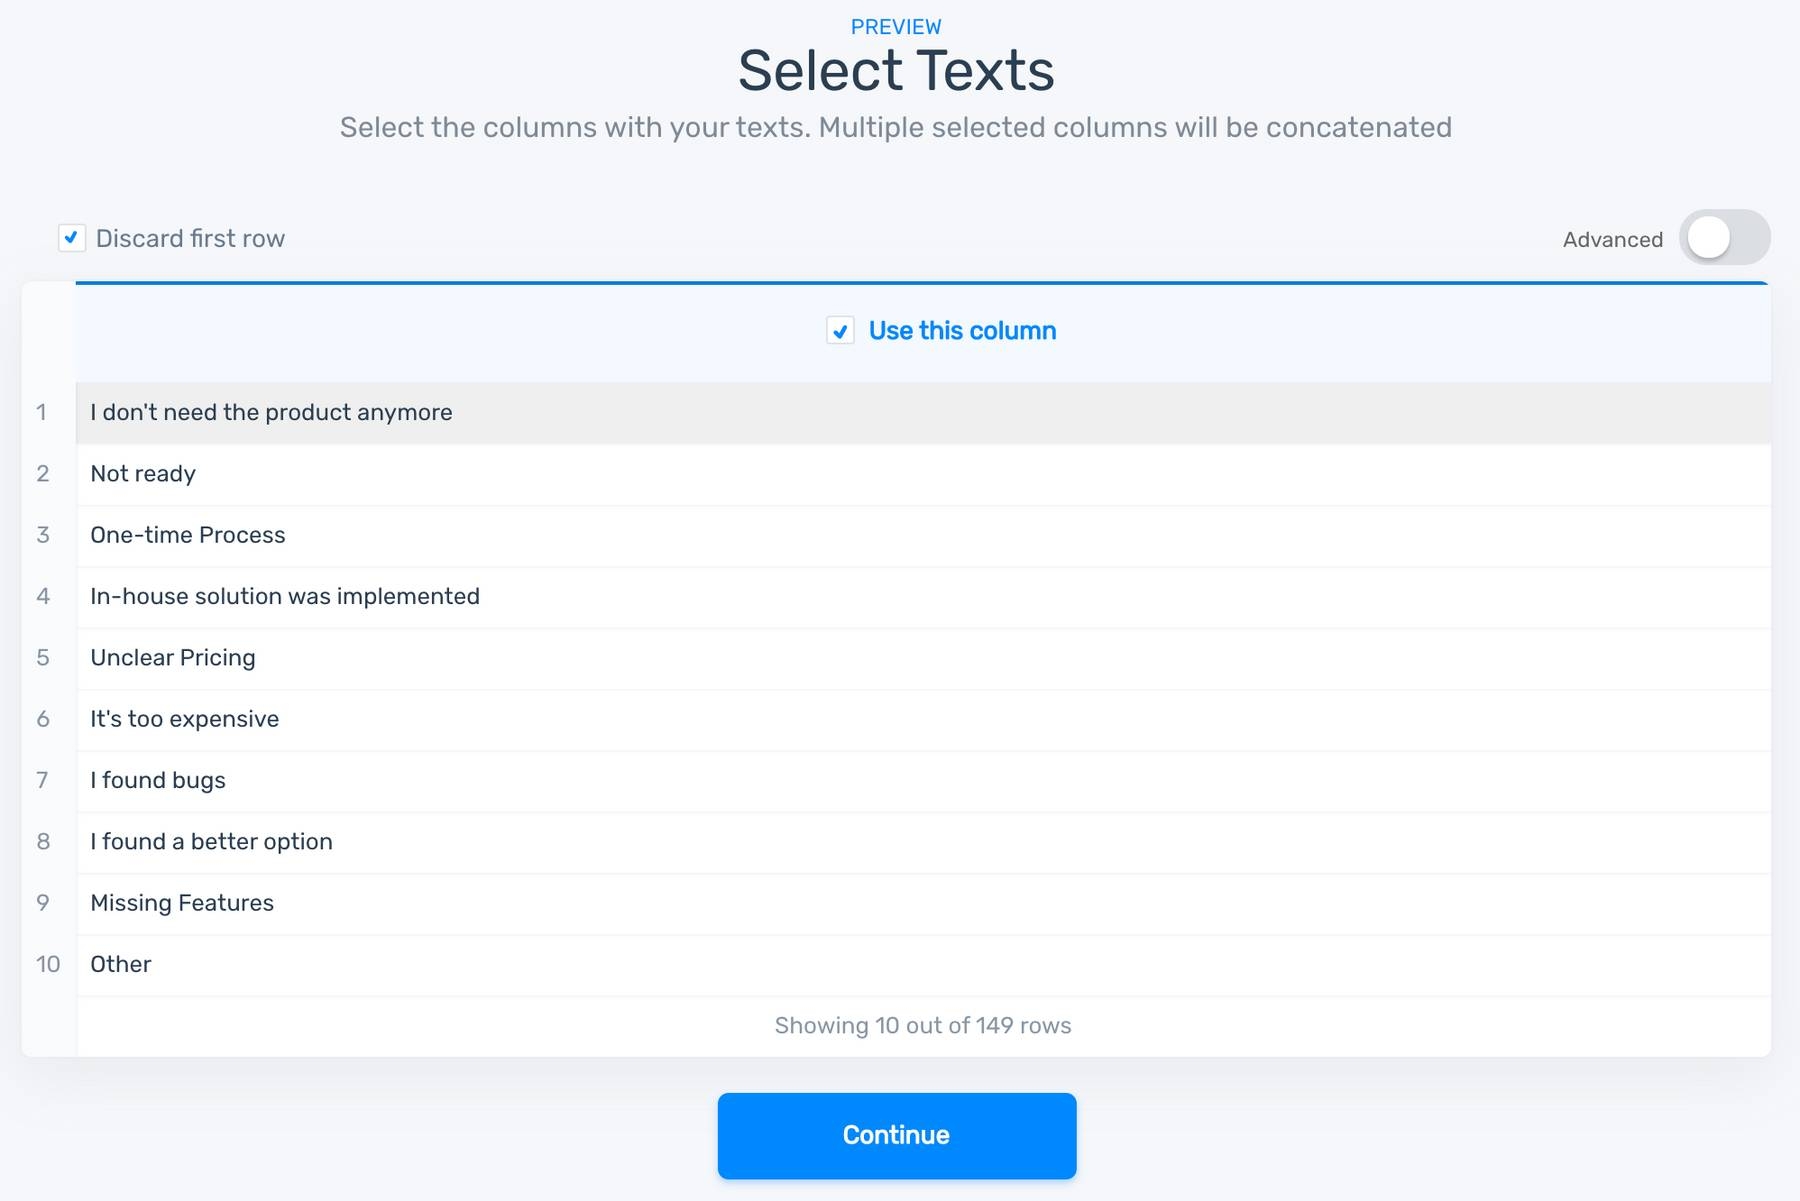Click the "One-time Process" row
Image resolution: width=1800 pixels, height=1201 pixels.
pos(188,535)
